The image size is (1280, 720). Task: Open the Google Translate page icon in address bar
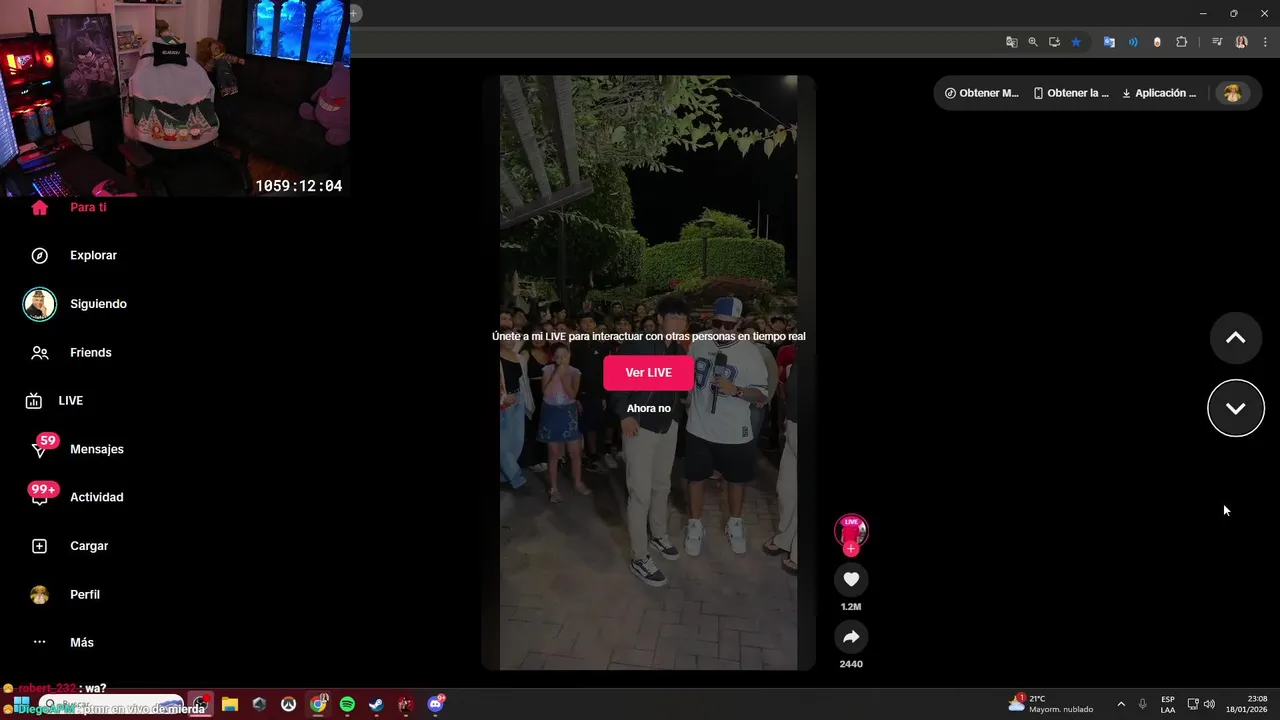[x=1012, y=42]
